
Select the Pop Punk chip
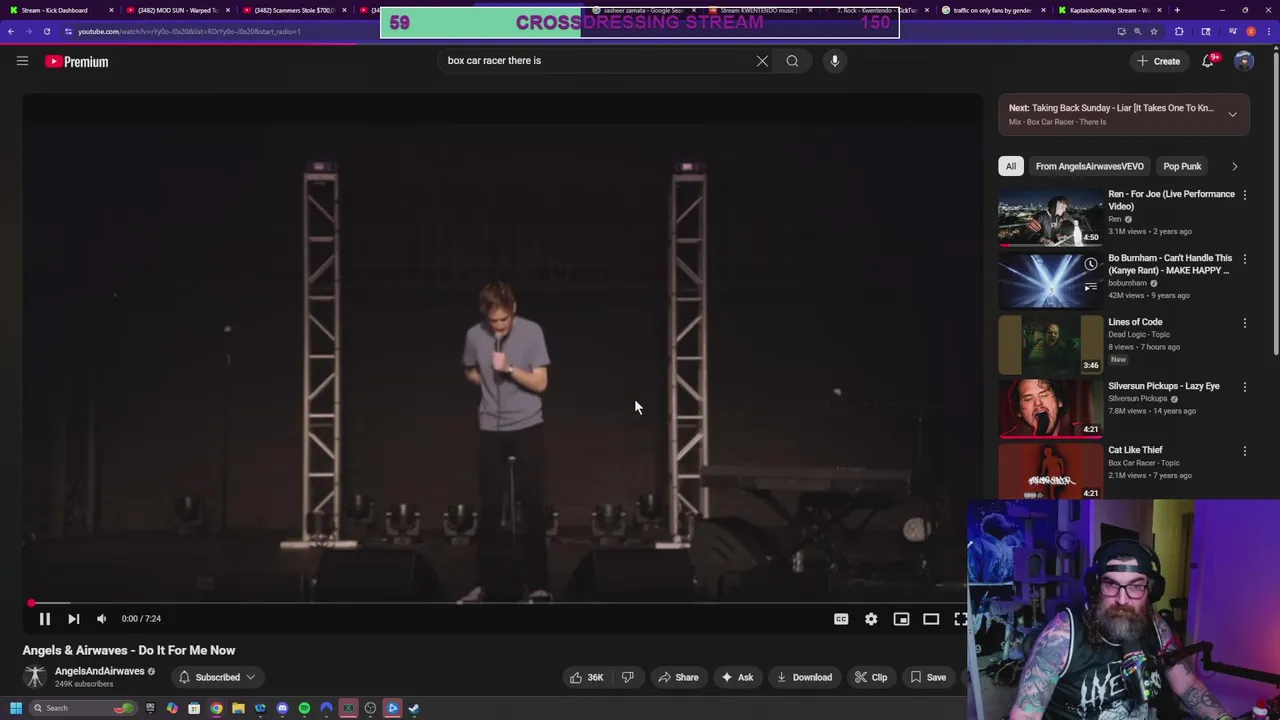1182,166
